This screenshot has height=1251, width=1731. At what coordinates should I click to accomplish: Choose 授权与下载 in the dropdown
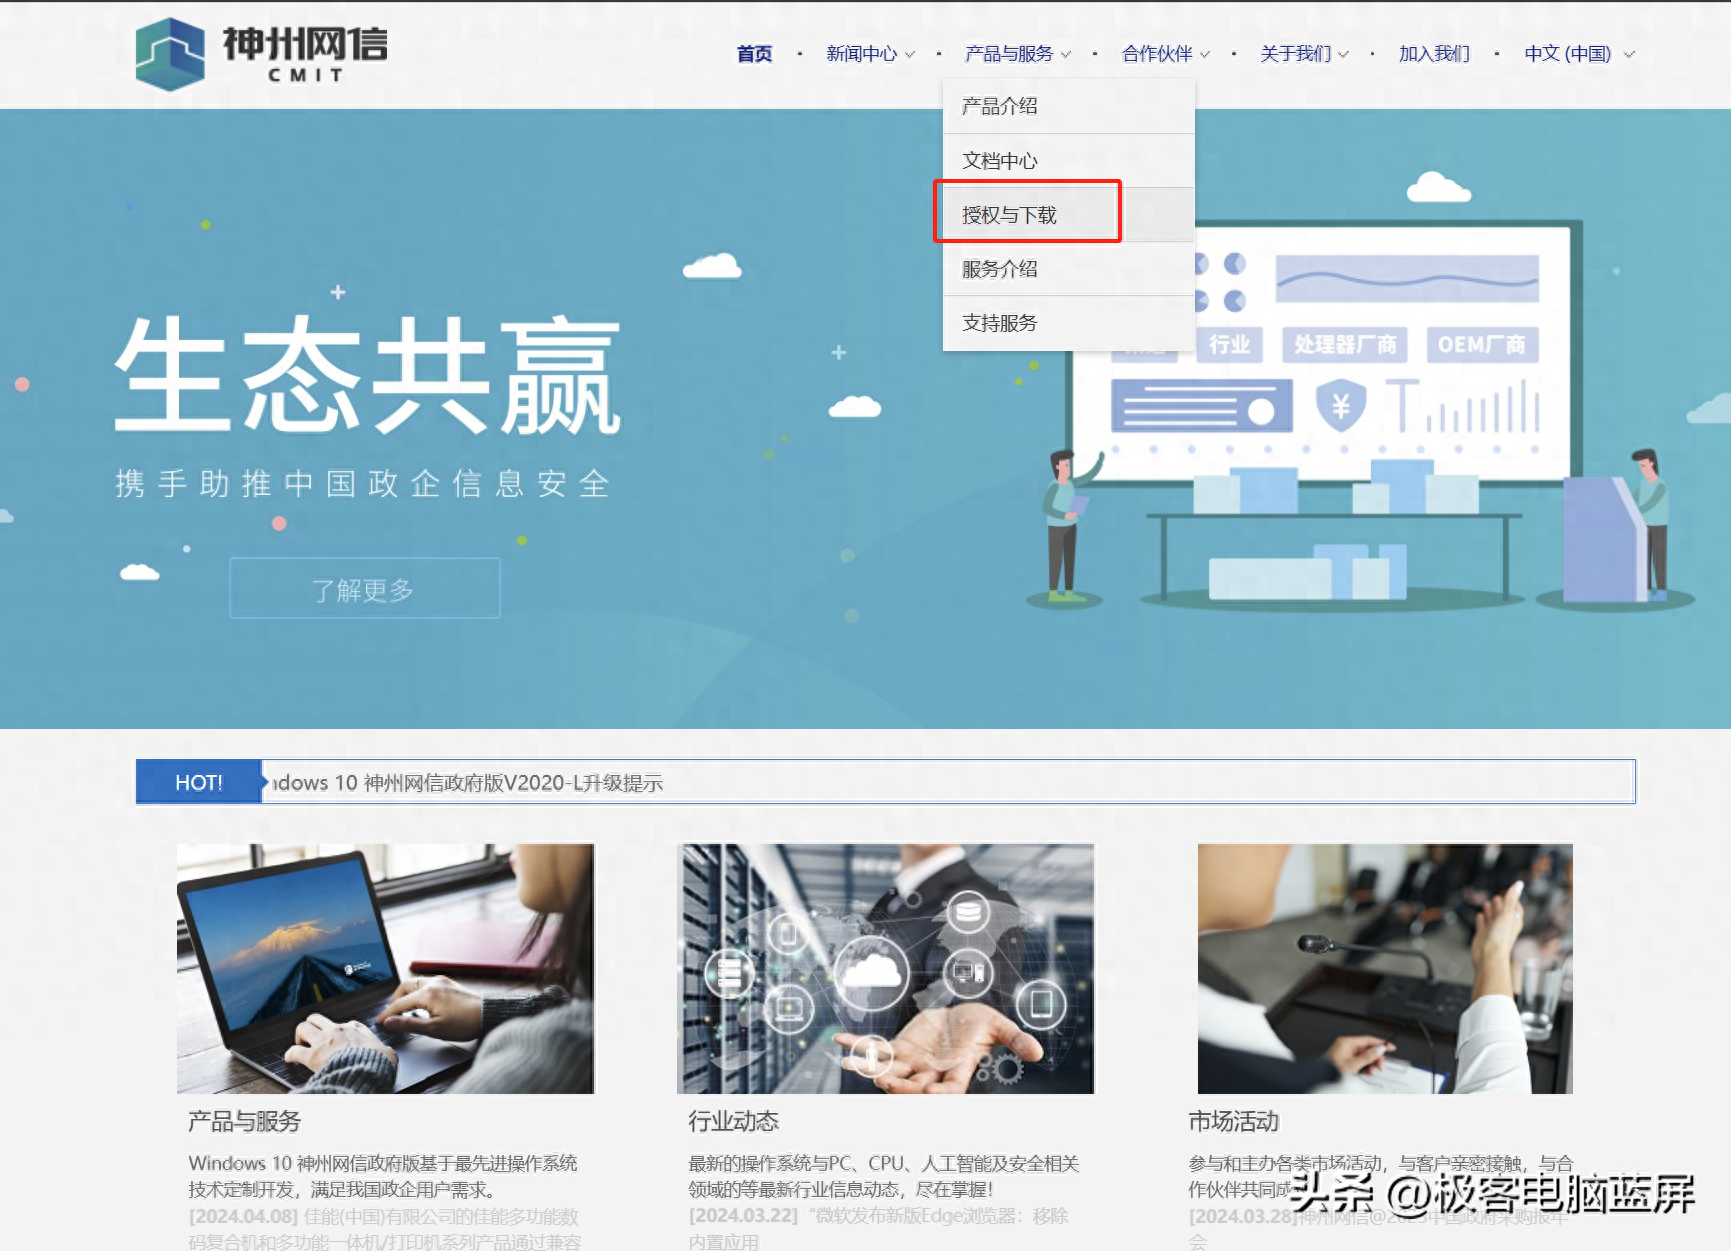[x=1068, y=215]
